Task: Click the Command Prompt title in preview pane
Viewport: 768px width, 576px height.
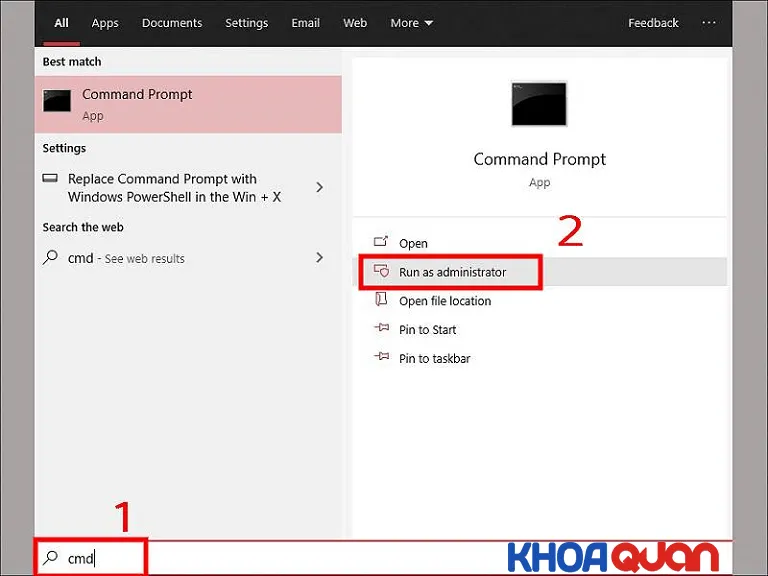Action: (x=539, y=160)
